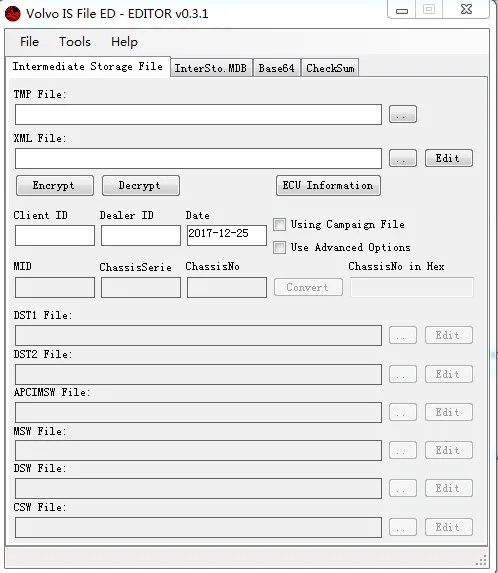
Task: Browse for a DSW file
Action: coord(403,489)
